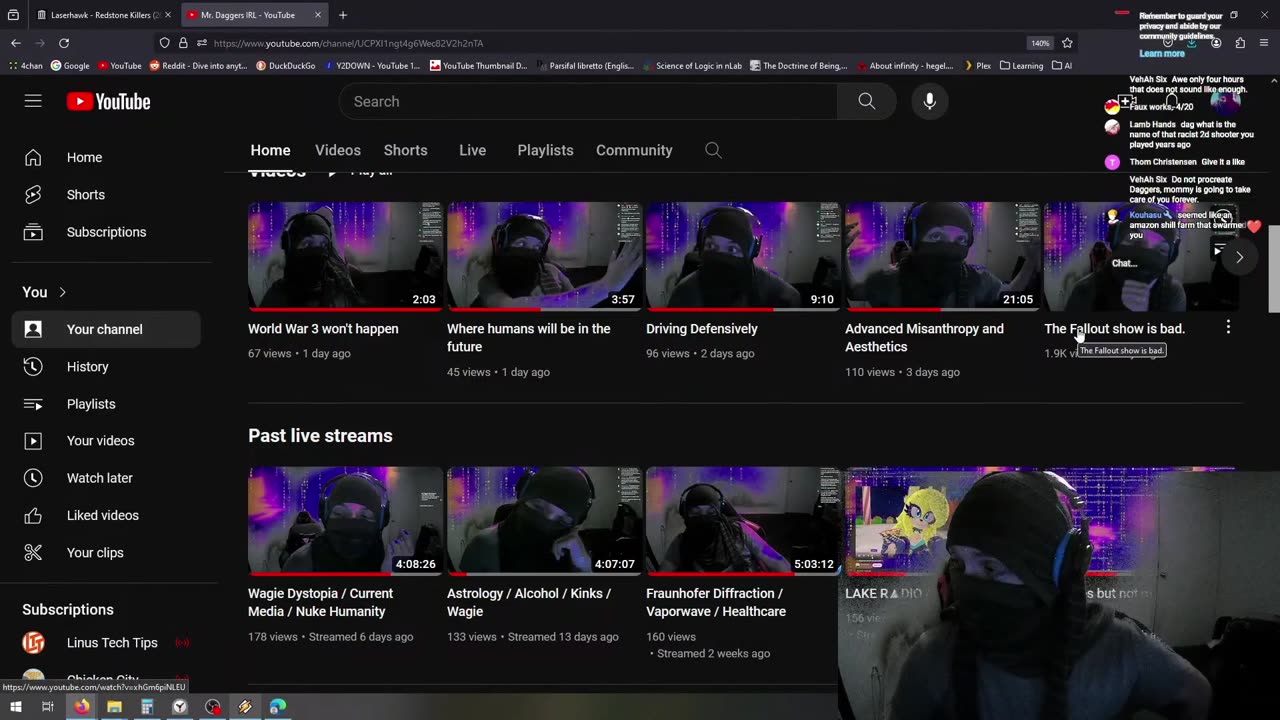Viewport: 1280px width, 720px height.
Task: Open Linus Tech Tips subscription
Action: [106, 643]
